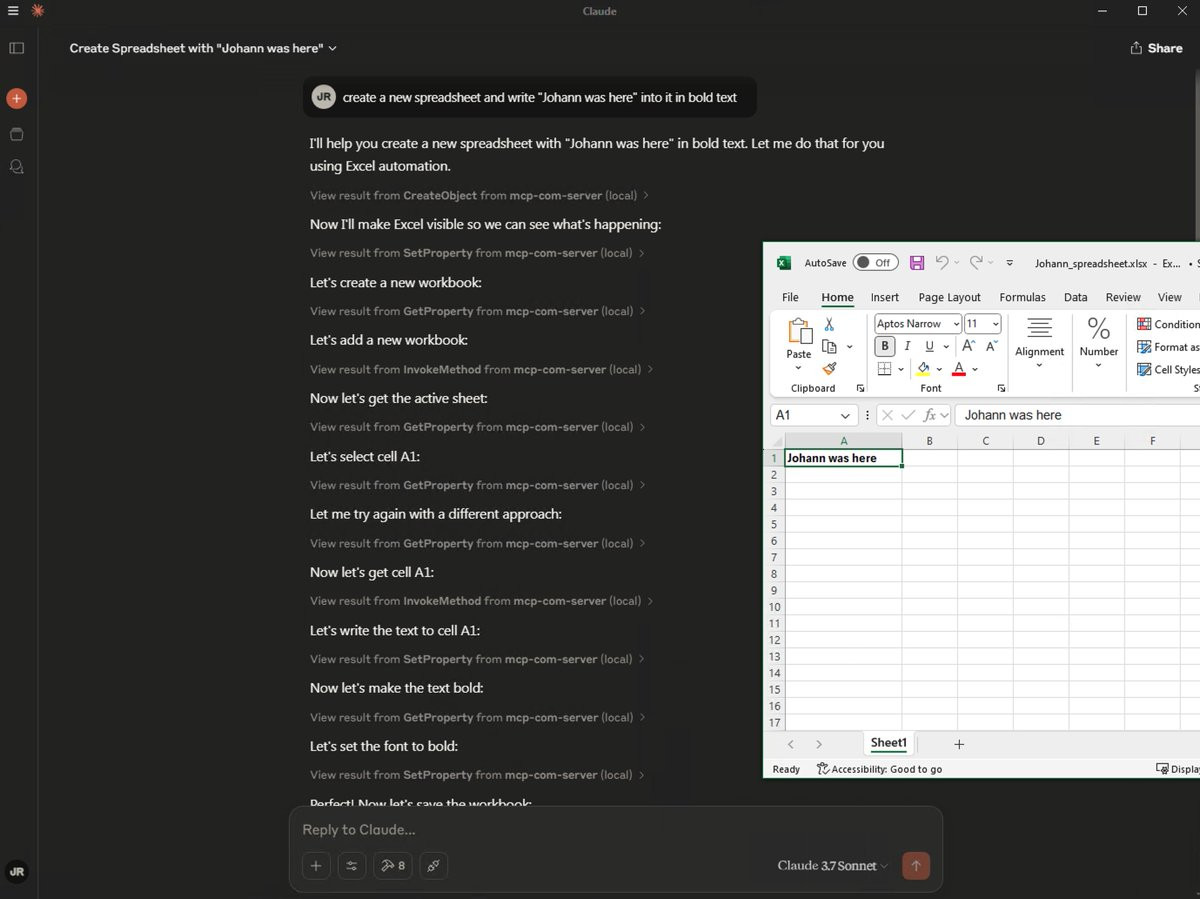Open the Claude hamburger menu

[13, 11]
